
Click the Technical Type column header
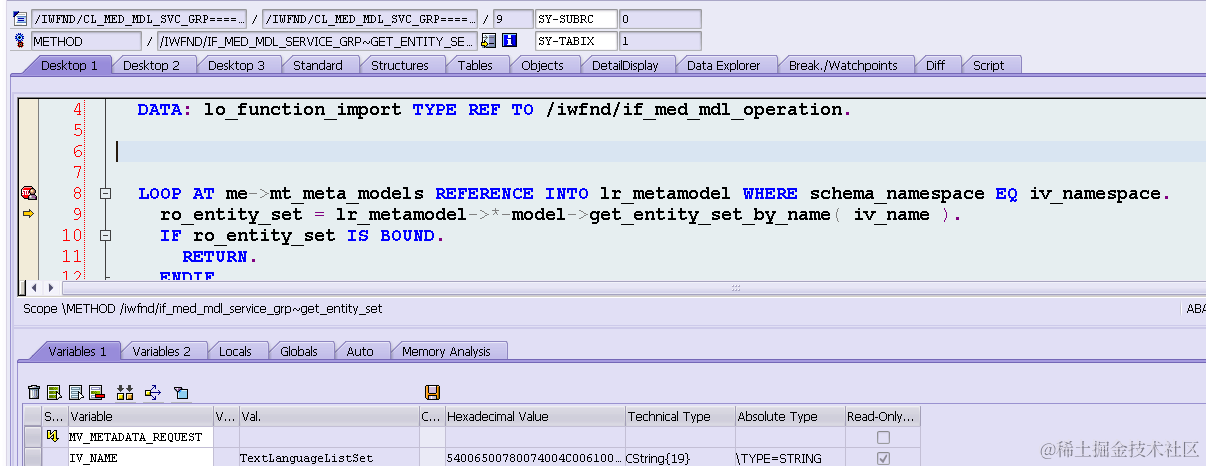click(679, 416)
